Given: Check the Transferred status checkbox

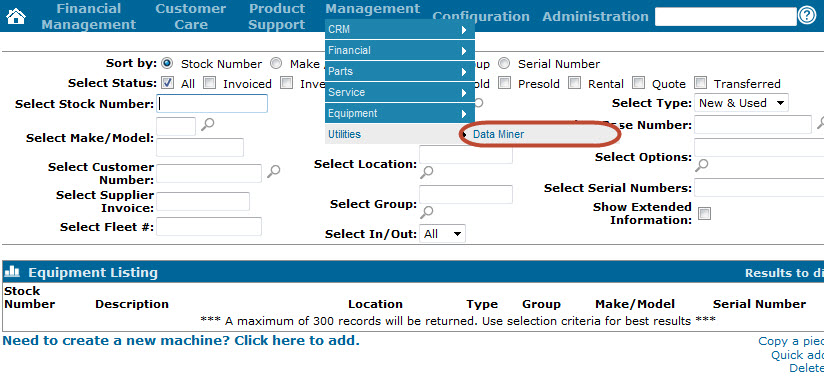Looking at the screenshot, I should coord(701,83).
